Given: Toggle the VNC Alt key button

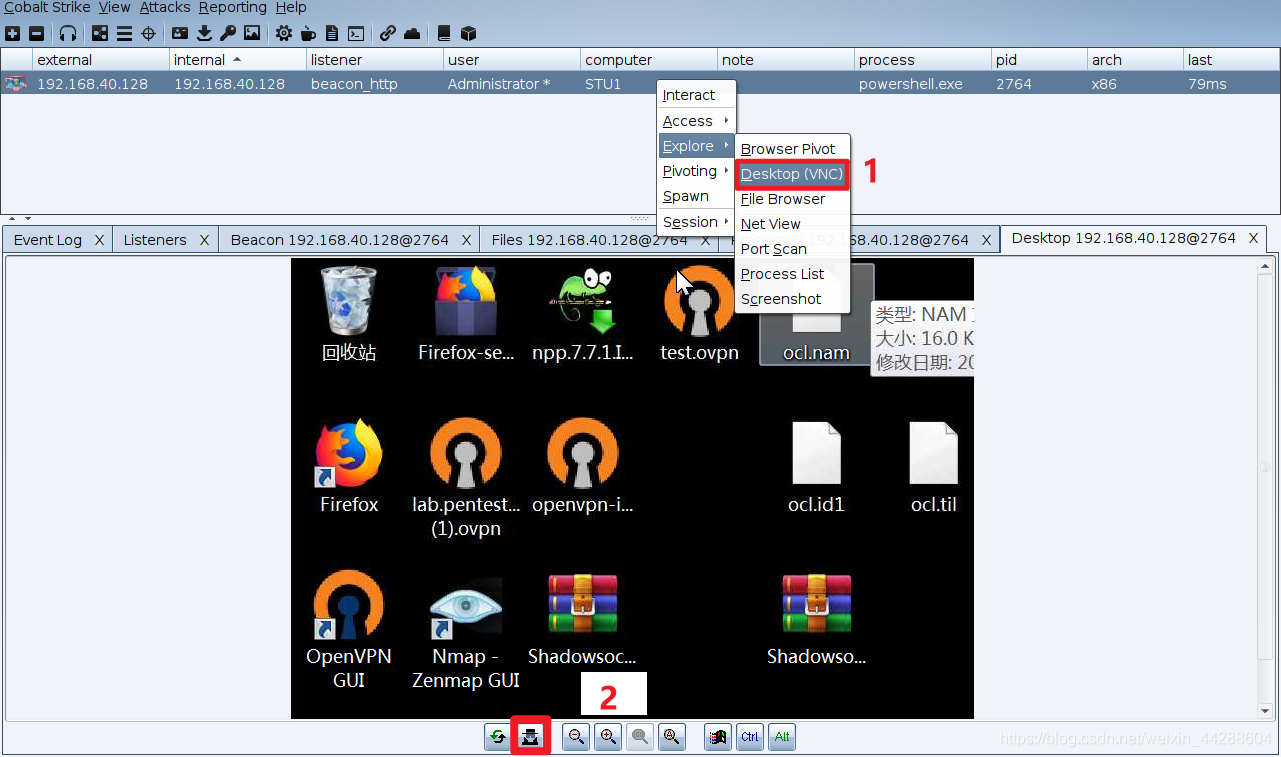Looking at the screenshot, I should click(x=782, y=737).
